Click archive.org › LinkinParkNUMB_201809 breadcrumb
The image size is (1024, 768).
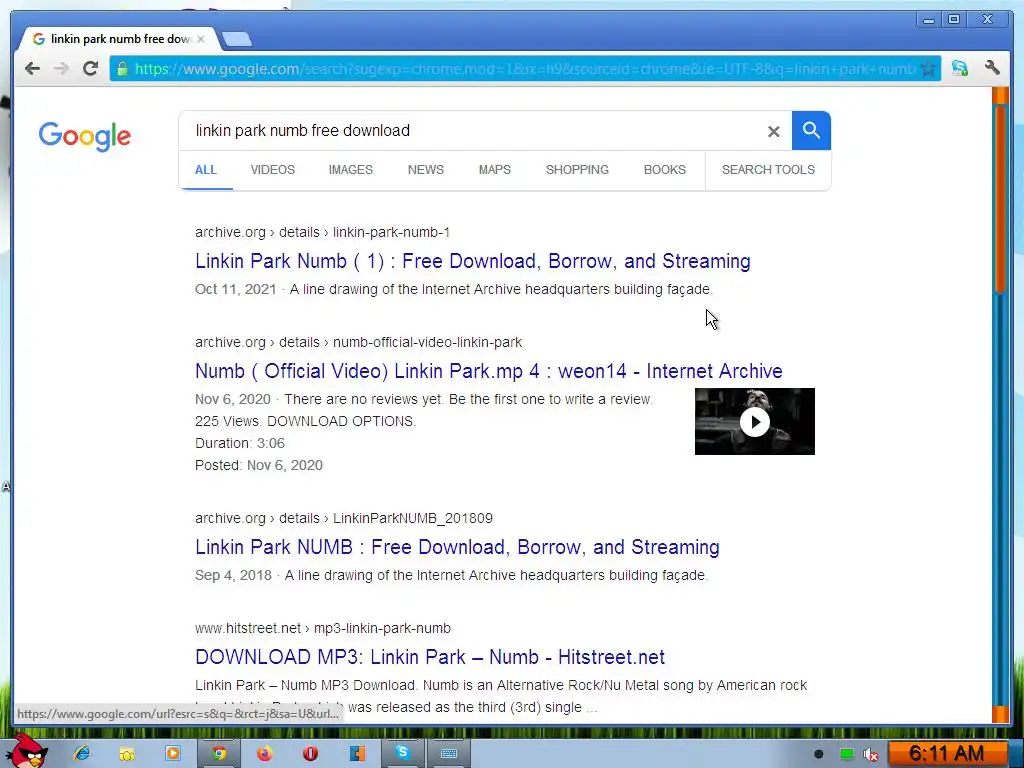[344, 519]
